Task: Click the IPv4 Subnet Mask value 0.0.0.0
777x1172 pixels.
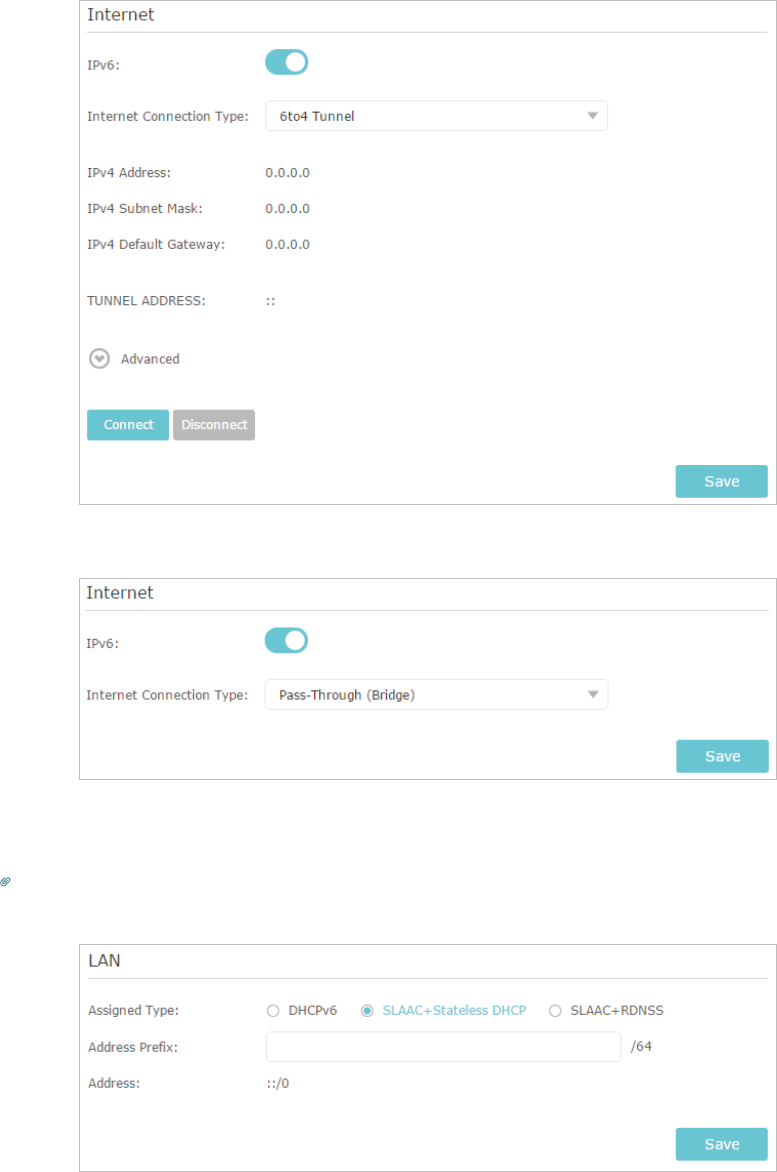Action: (288, 209)
